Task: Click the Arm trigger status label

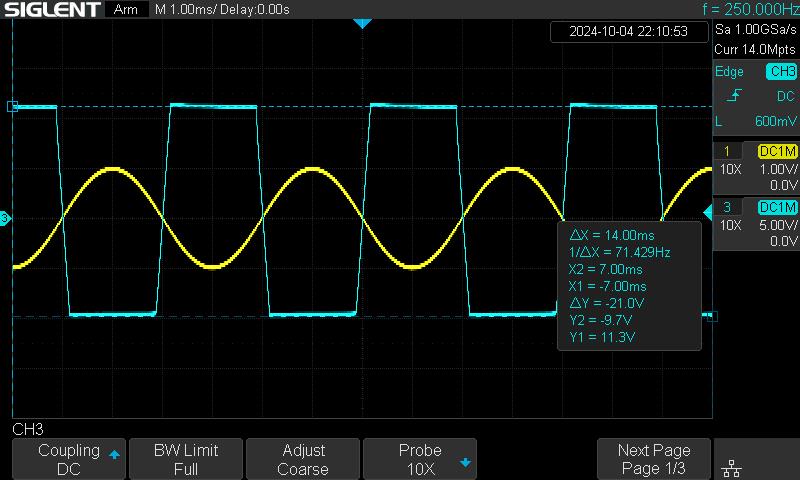Action: (x=126, y=10)
